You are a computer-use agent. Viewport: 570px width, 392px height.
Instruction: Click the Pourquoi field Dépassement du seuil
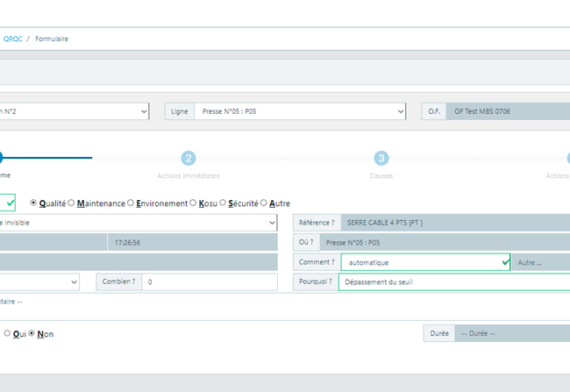(x=454, y=282)
